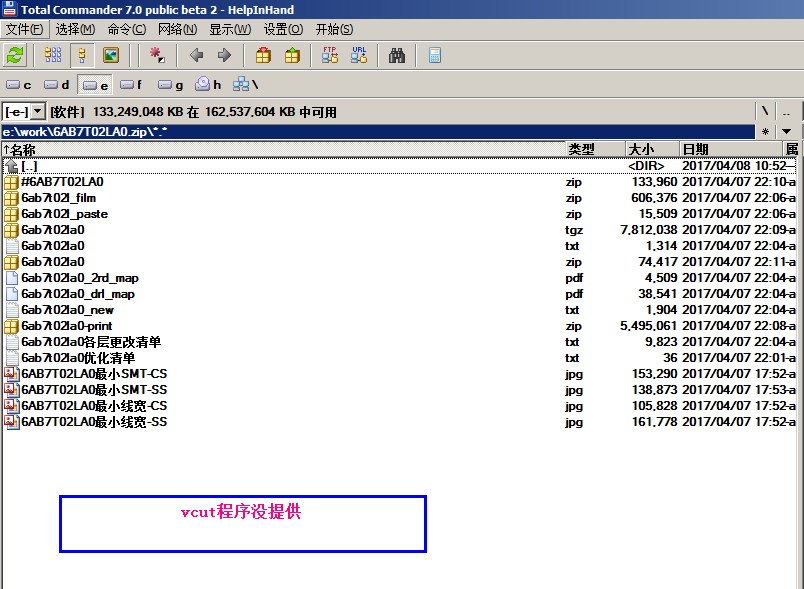
Task: Open the 设置(O) menu
Action: pyautogui.click(x=284, y=29)
